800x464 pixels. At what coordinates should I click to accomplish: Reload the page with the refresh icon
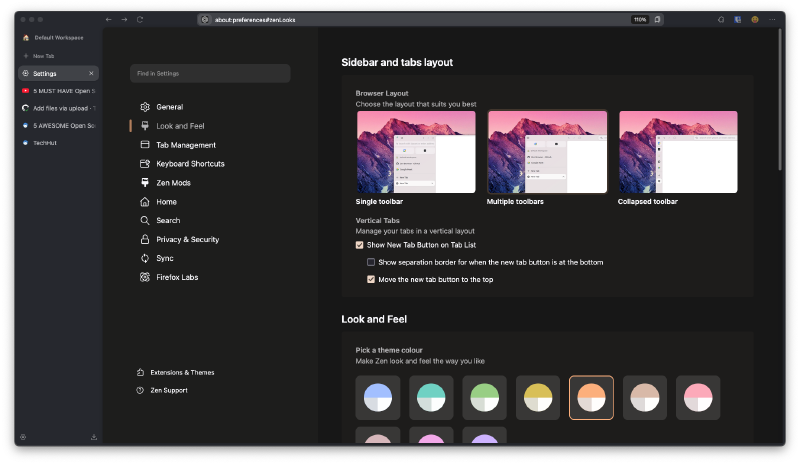(x=140, y=19)
